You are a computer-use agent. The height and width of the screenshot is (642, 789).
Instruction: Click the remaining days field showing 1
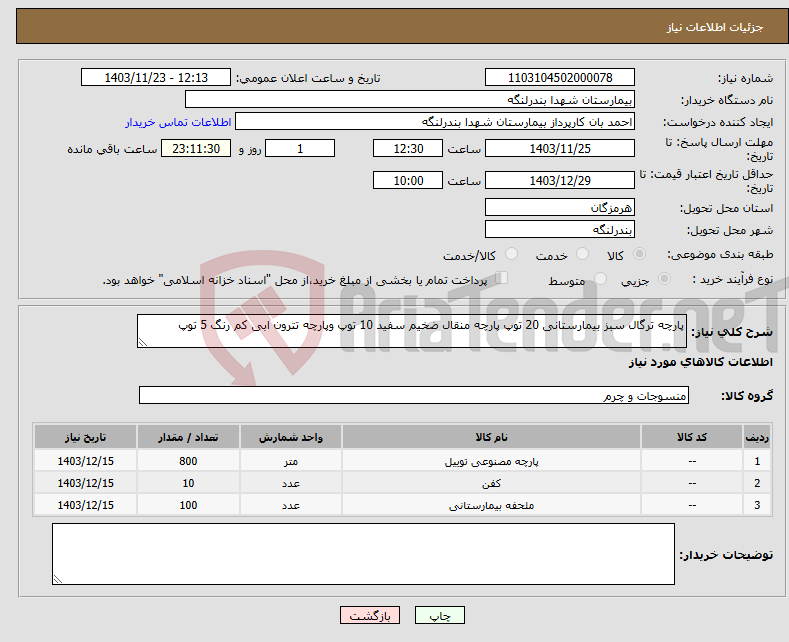(x=300, y=148)
